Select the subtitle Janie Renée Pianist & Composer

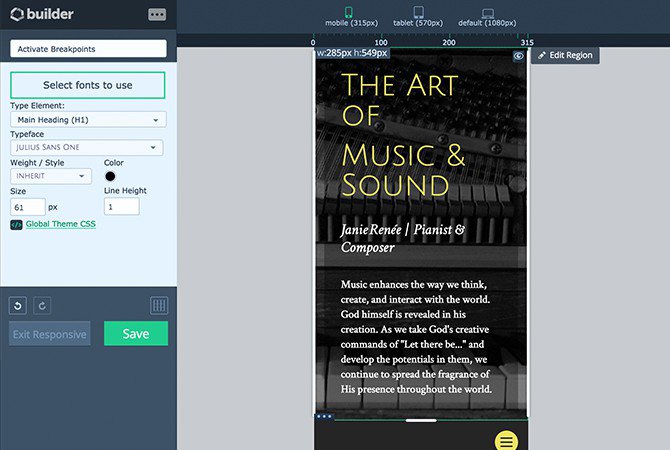(403, 238)
